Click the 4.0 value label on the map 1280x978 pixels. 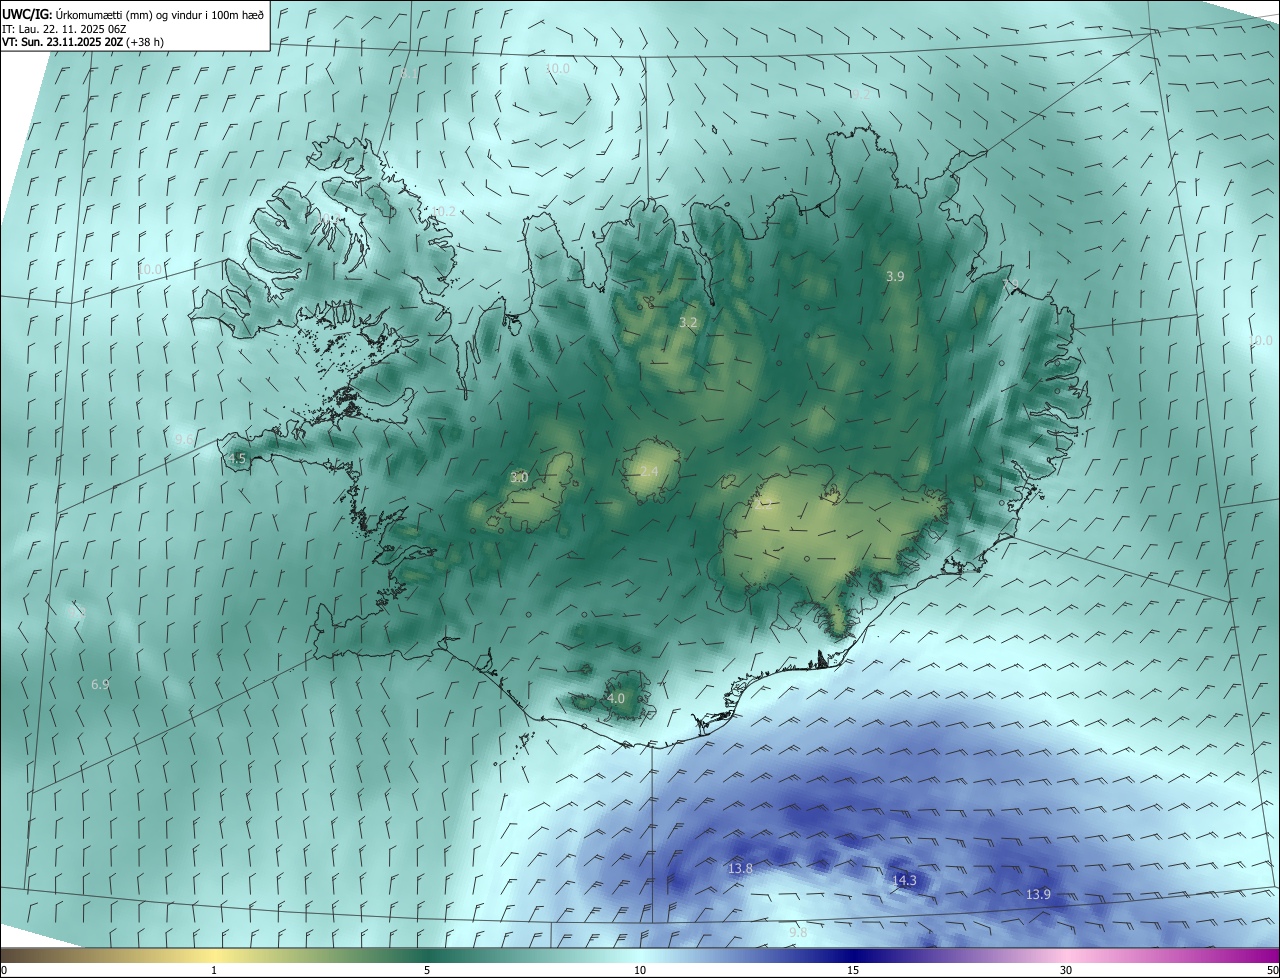[616, 698]
